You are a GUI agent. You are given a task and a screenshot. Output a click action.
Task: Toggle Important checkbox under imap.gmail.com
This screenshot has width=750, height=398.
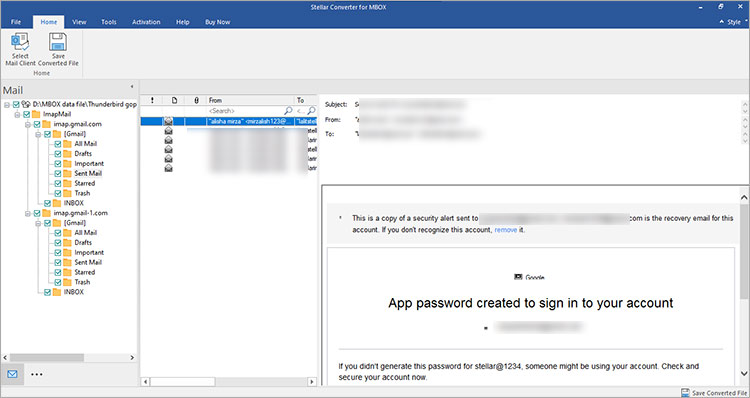point(58,164)
